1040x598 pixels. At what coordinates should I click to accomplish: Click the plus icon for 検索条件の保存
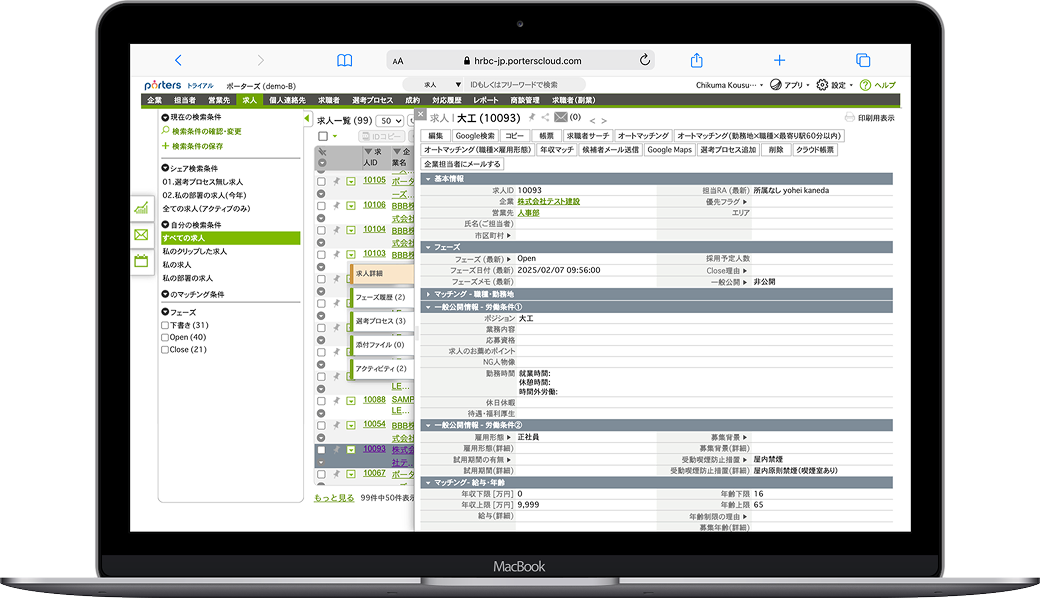(166, 146)
